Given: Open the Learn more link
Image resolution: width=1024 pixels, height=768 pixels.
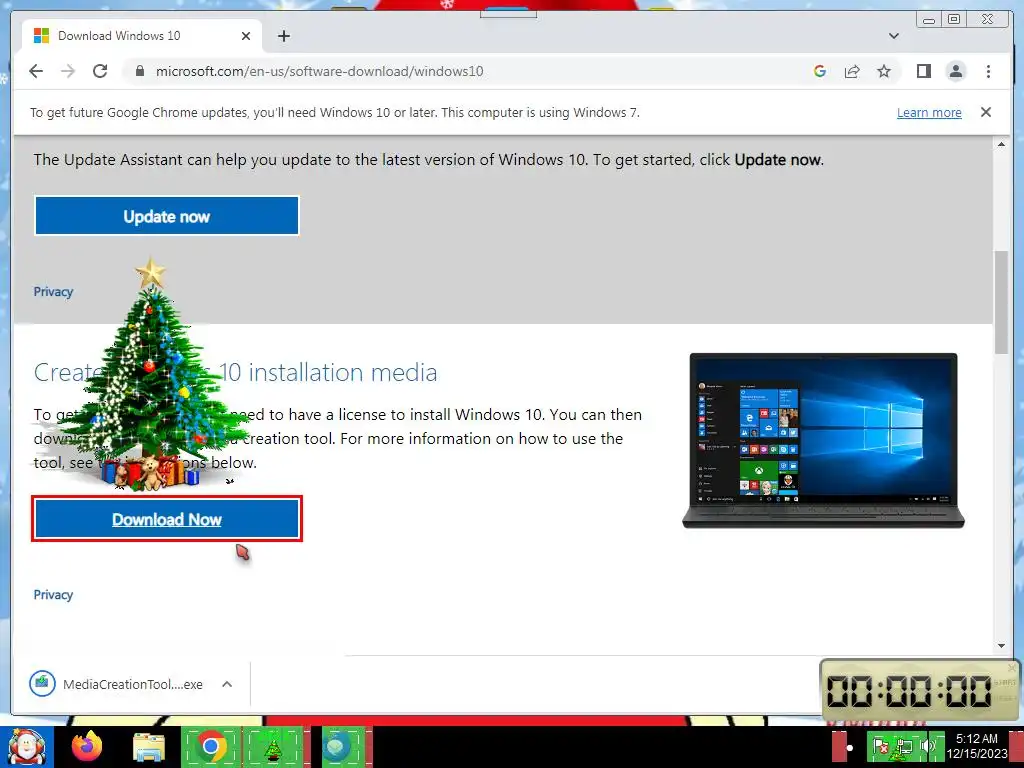Looking at the screenshot, I should point(929,112).
